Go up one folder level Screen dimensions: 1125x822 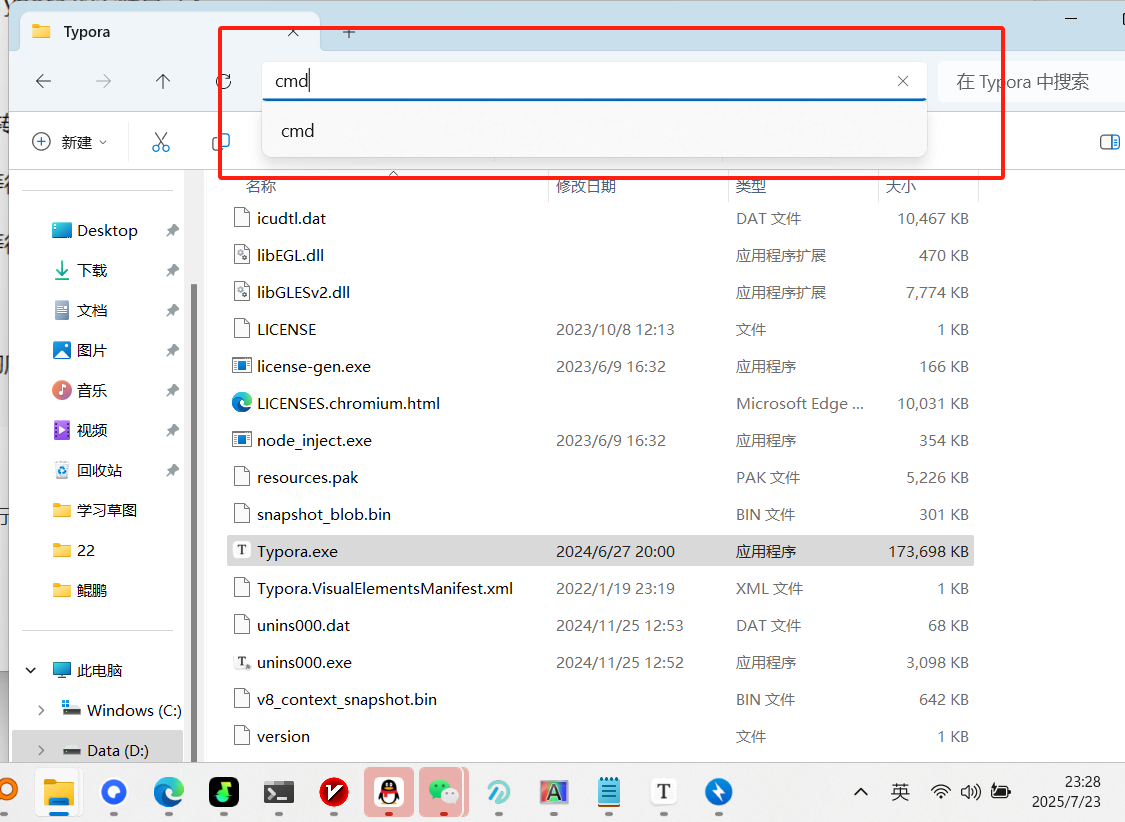[163, 82]
